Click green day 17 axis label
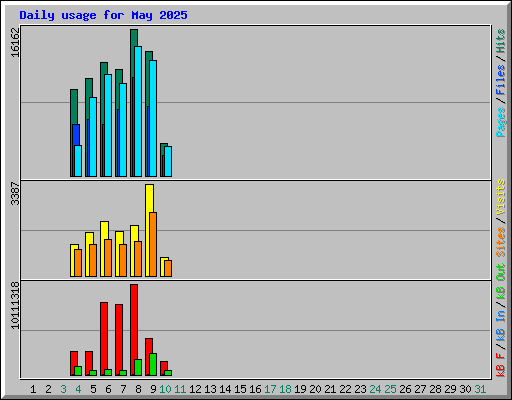 click(x=270, y=389)
